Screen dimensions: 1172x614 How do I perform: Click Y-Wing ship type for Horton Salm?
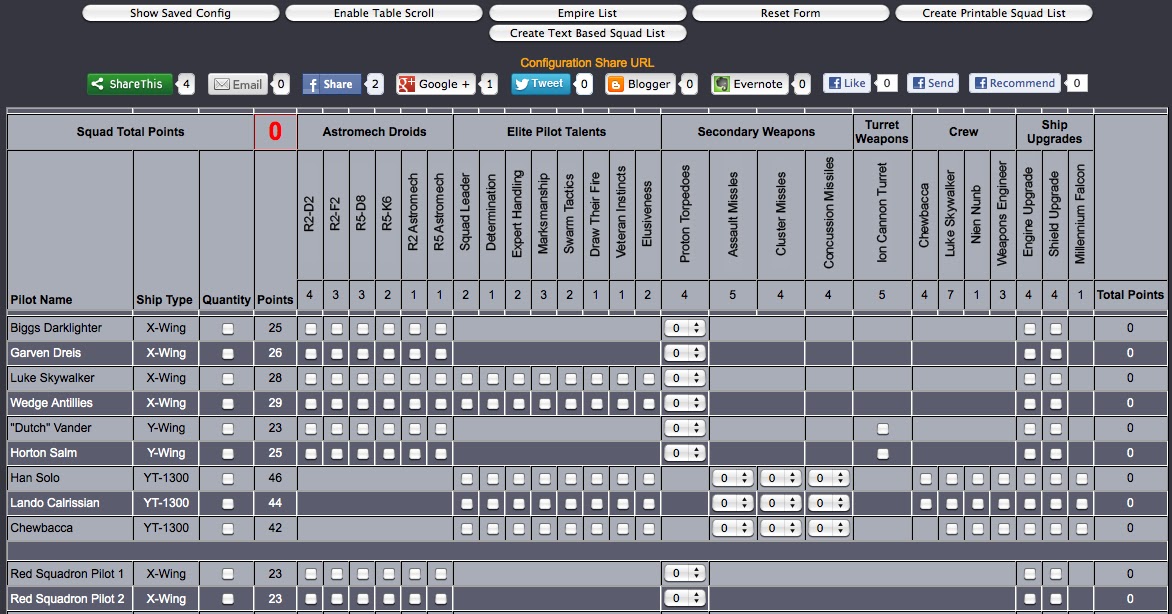166,453
